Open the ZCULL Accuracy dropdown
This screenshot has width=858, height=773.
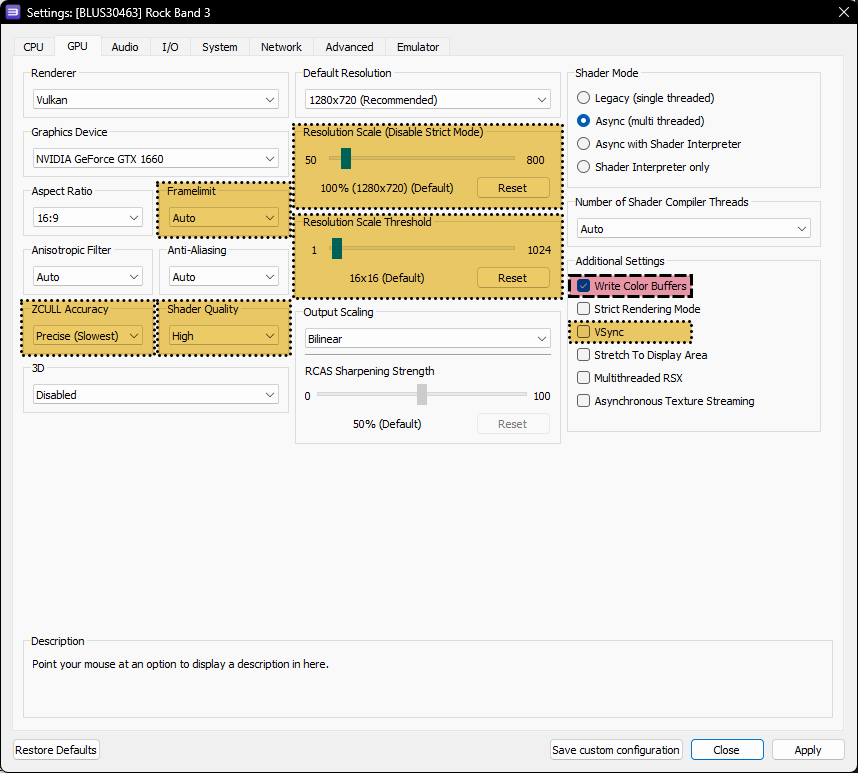pyautogui.click(x=88, y=336)
